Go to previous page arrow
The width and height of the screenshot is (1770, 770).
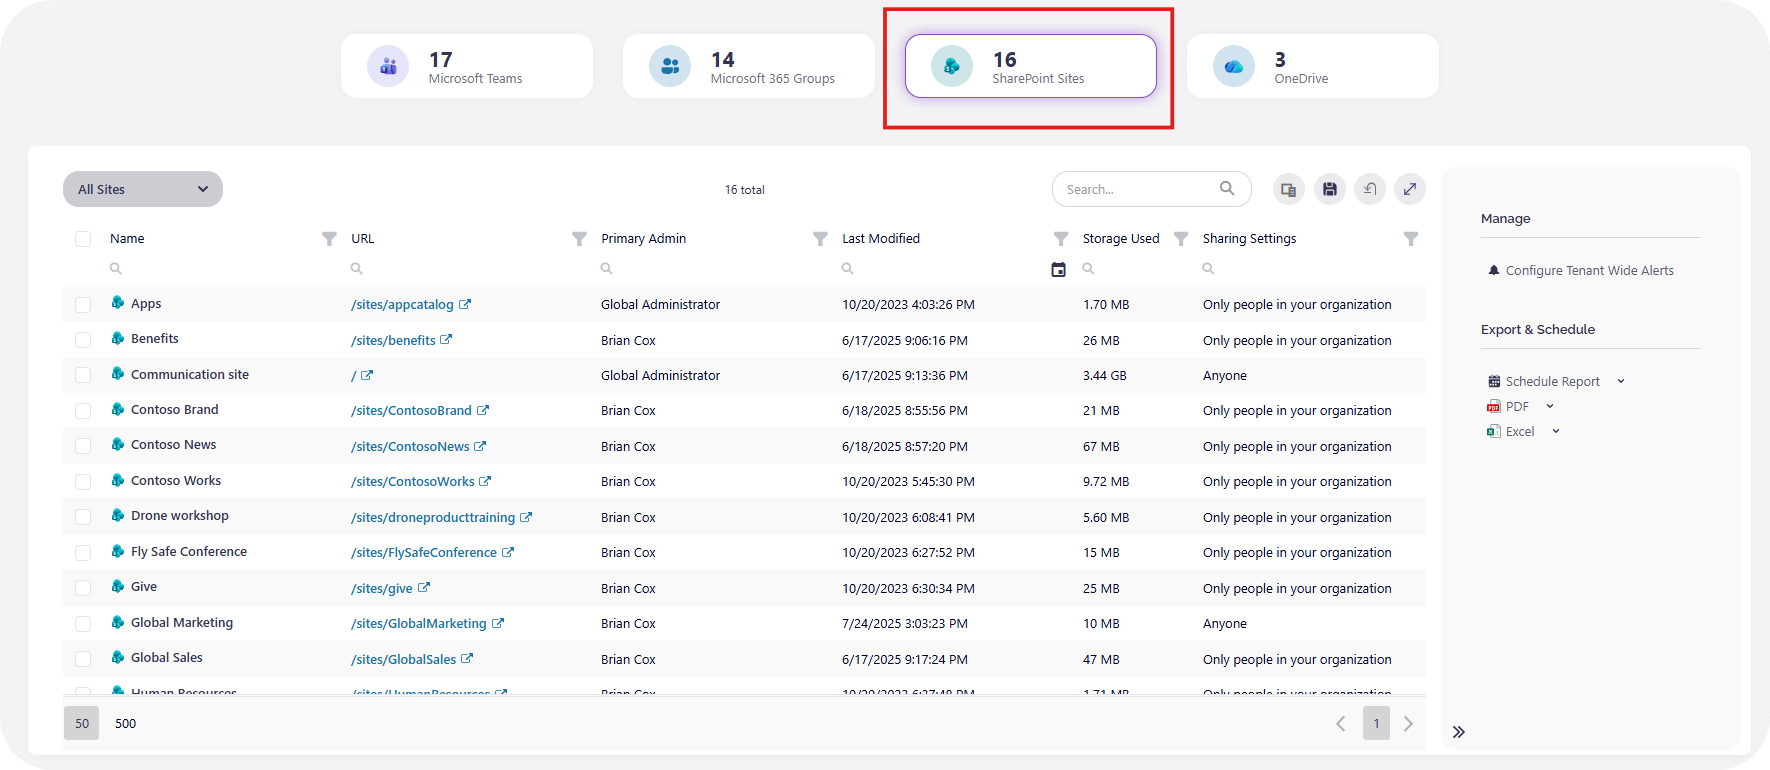[x=1341, y=723]
